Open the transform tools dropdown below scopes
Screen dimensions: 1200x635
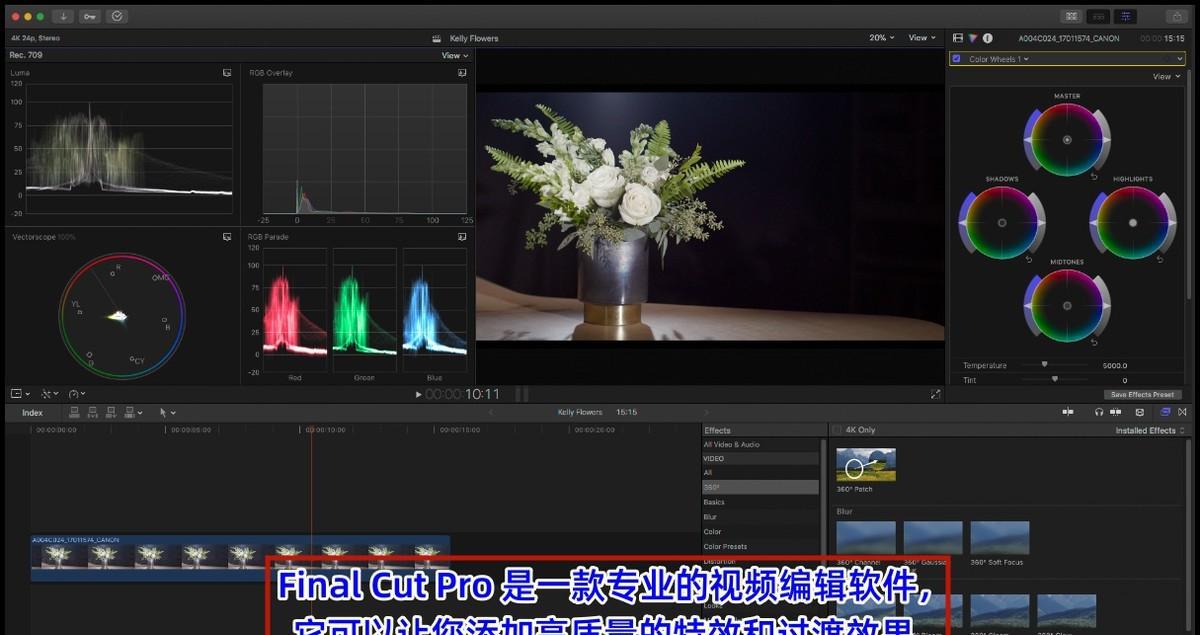click(x=20, y=394)
